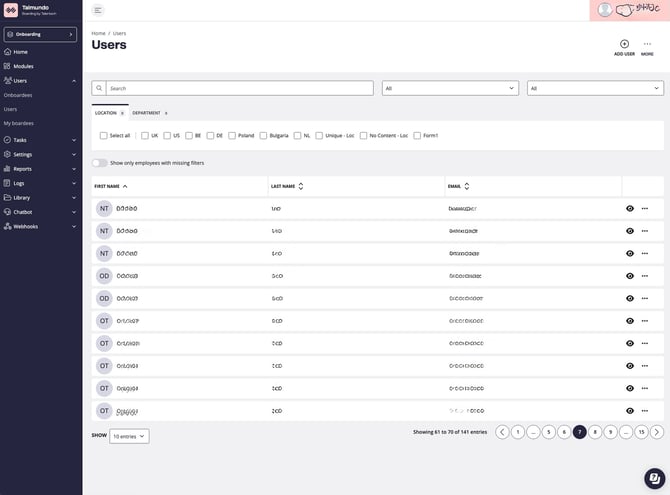
Task: Check the UK location checkbox
Action: (145, 136)
